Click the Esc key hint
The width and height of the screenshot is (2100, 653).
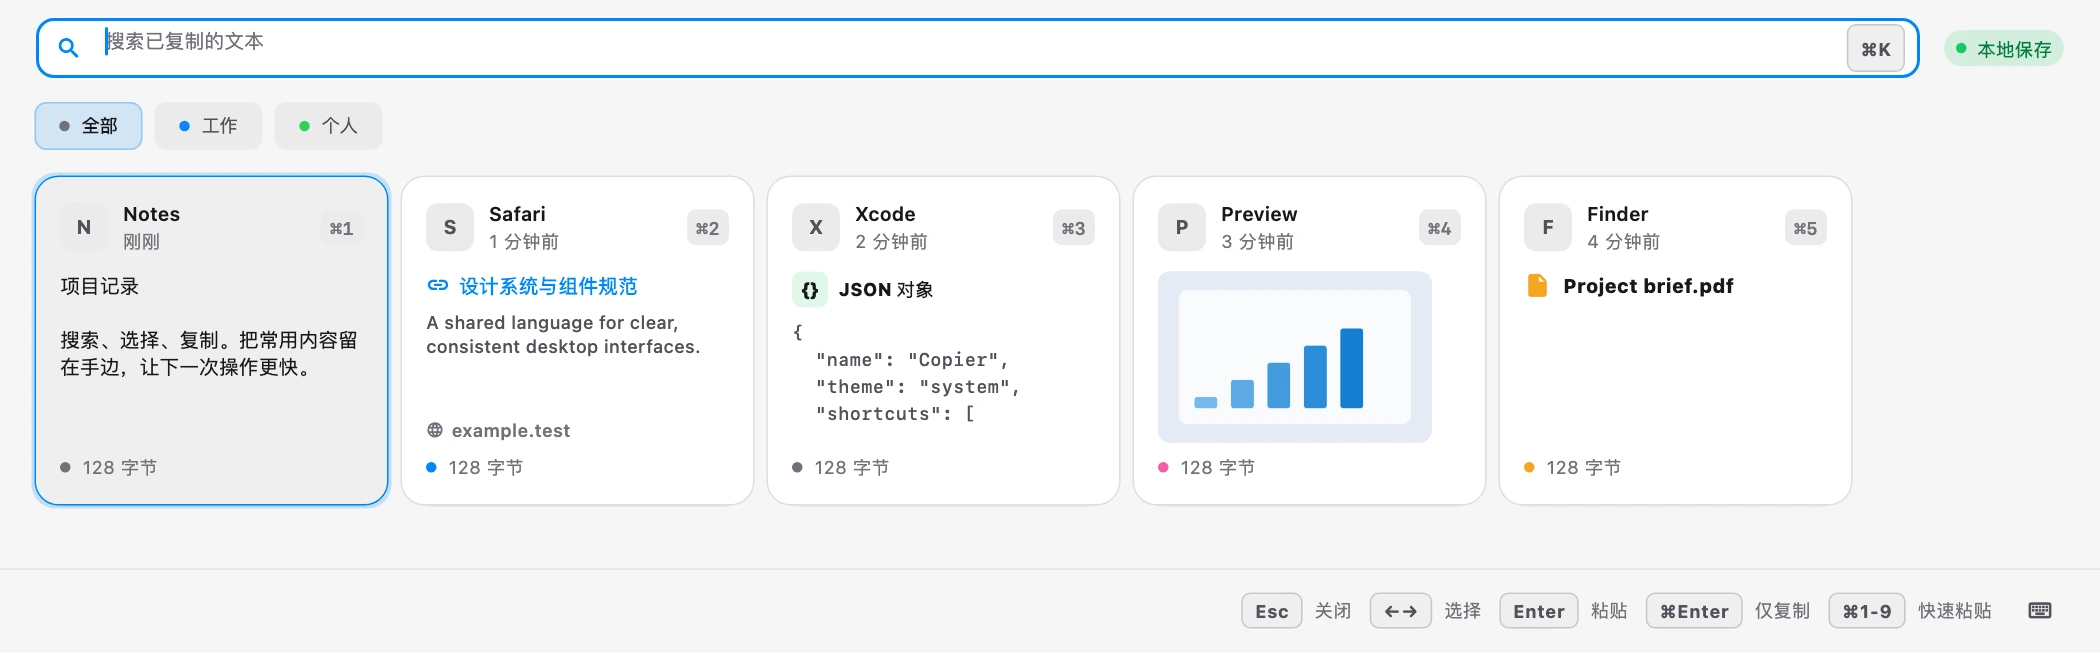[1272, 611]
